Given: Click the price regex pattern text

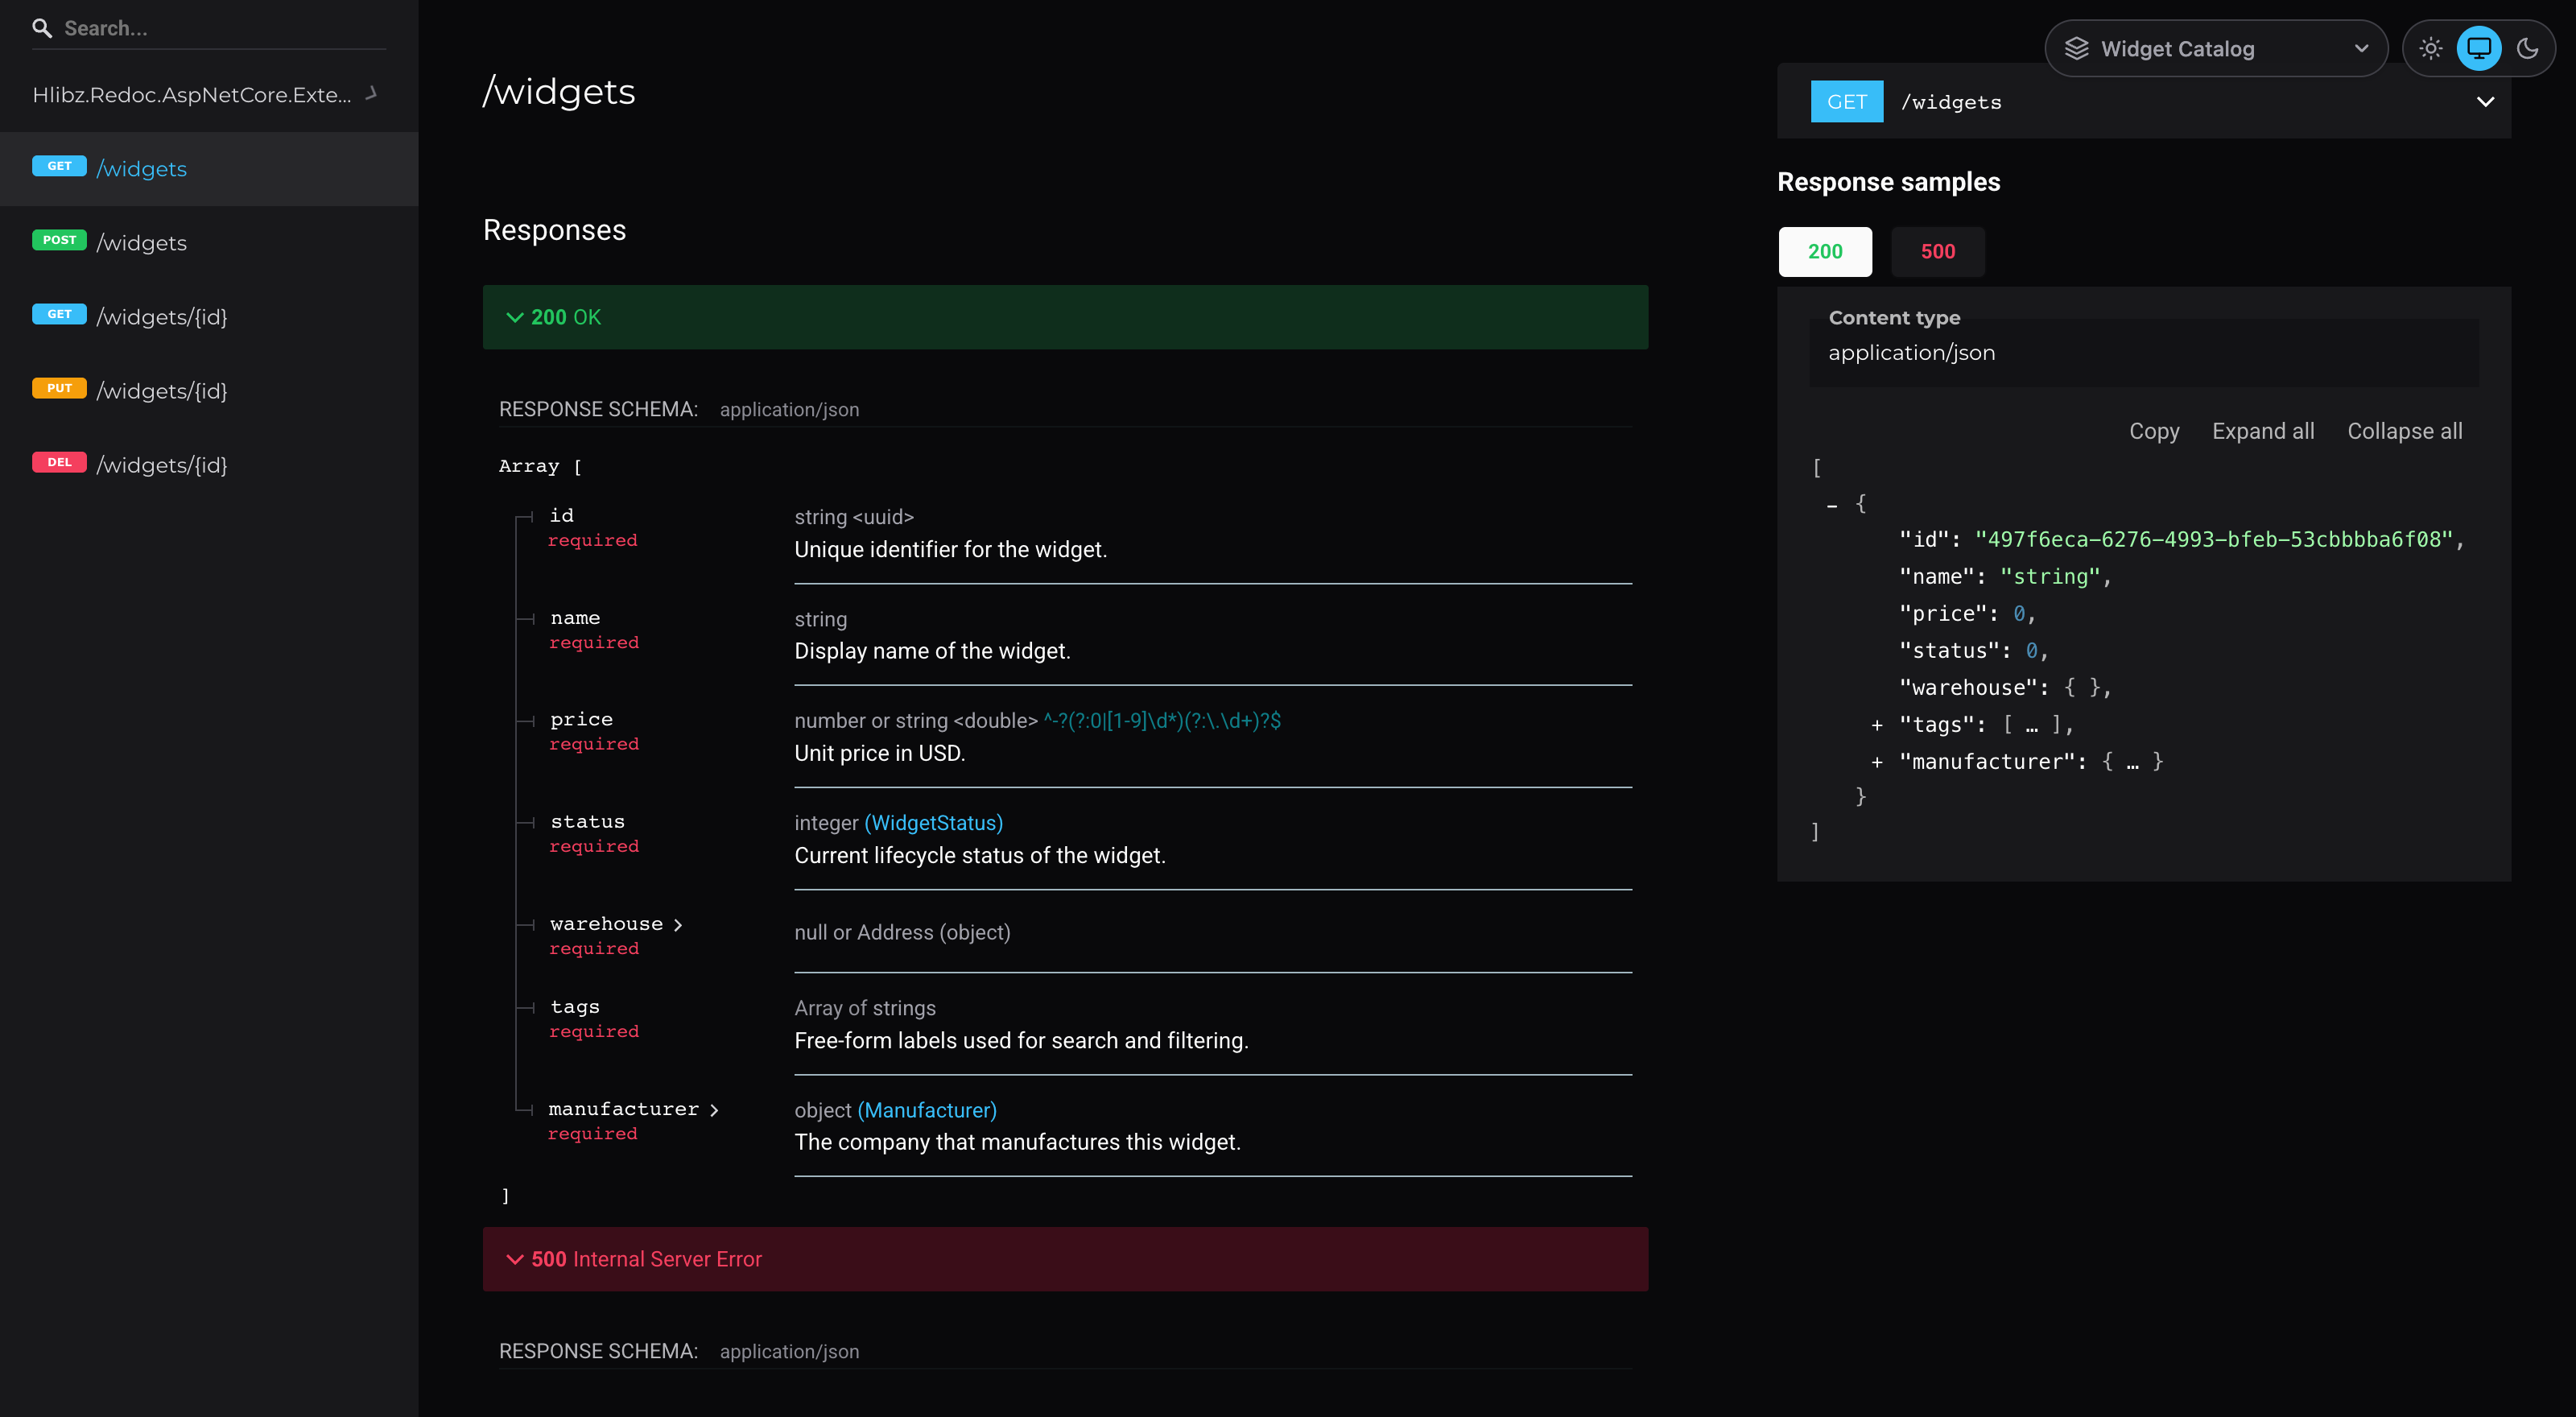Looking at the screenshot, I should click(1162, 721).
